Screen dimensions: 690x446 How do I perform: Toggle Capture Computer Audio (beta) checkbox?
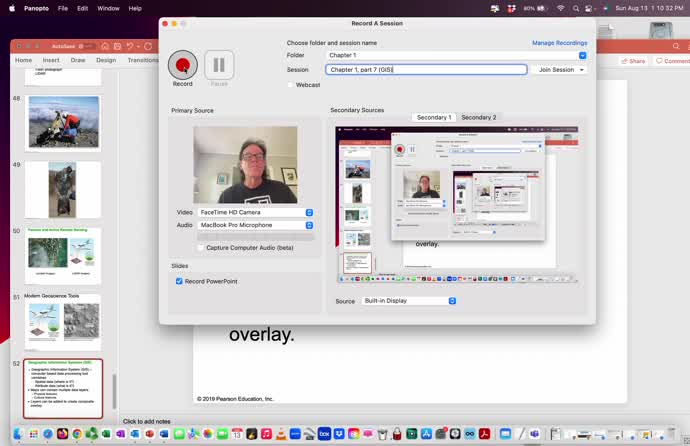tap(201, 247)
